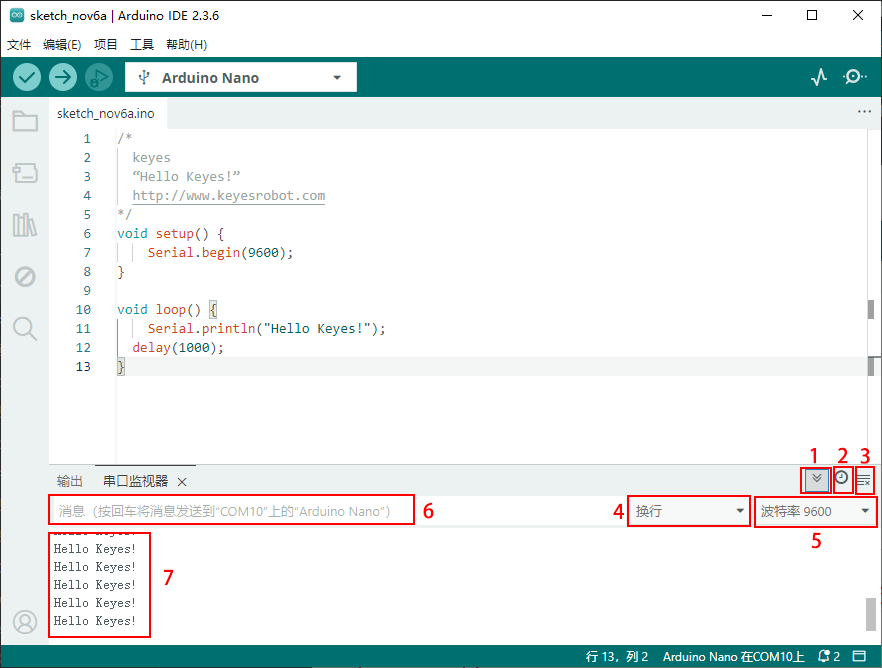This screenshot has width=882, height=668.
Task: Maximize the Arduino IDE window
Action: pyautogui.click(x=812, y=15)
